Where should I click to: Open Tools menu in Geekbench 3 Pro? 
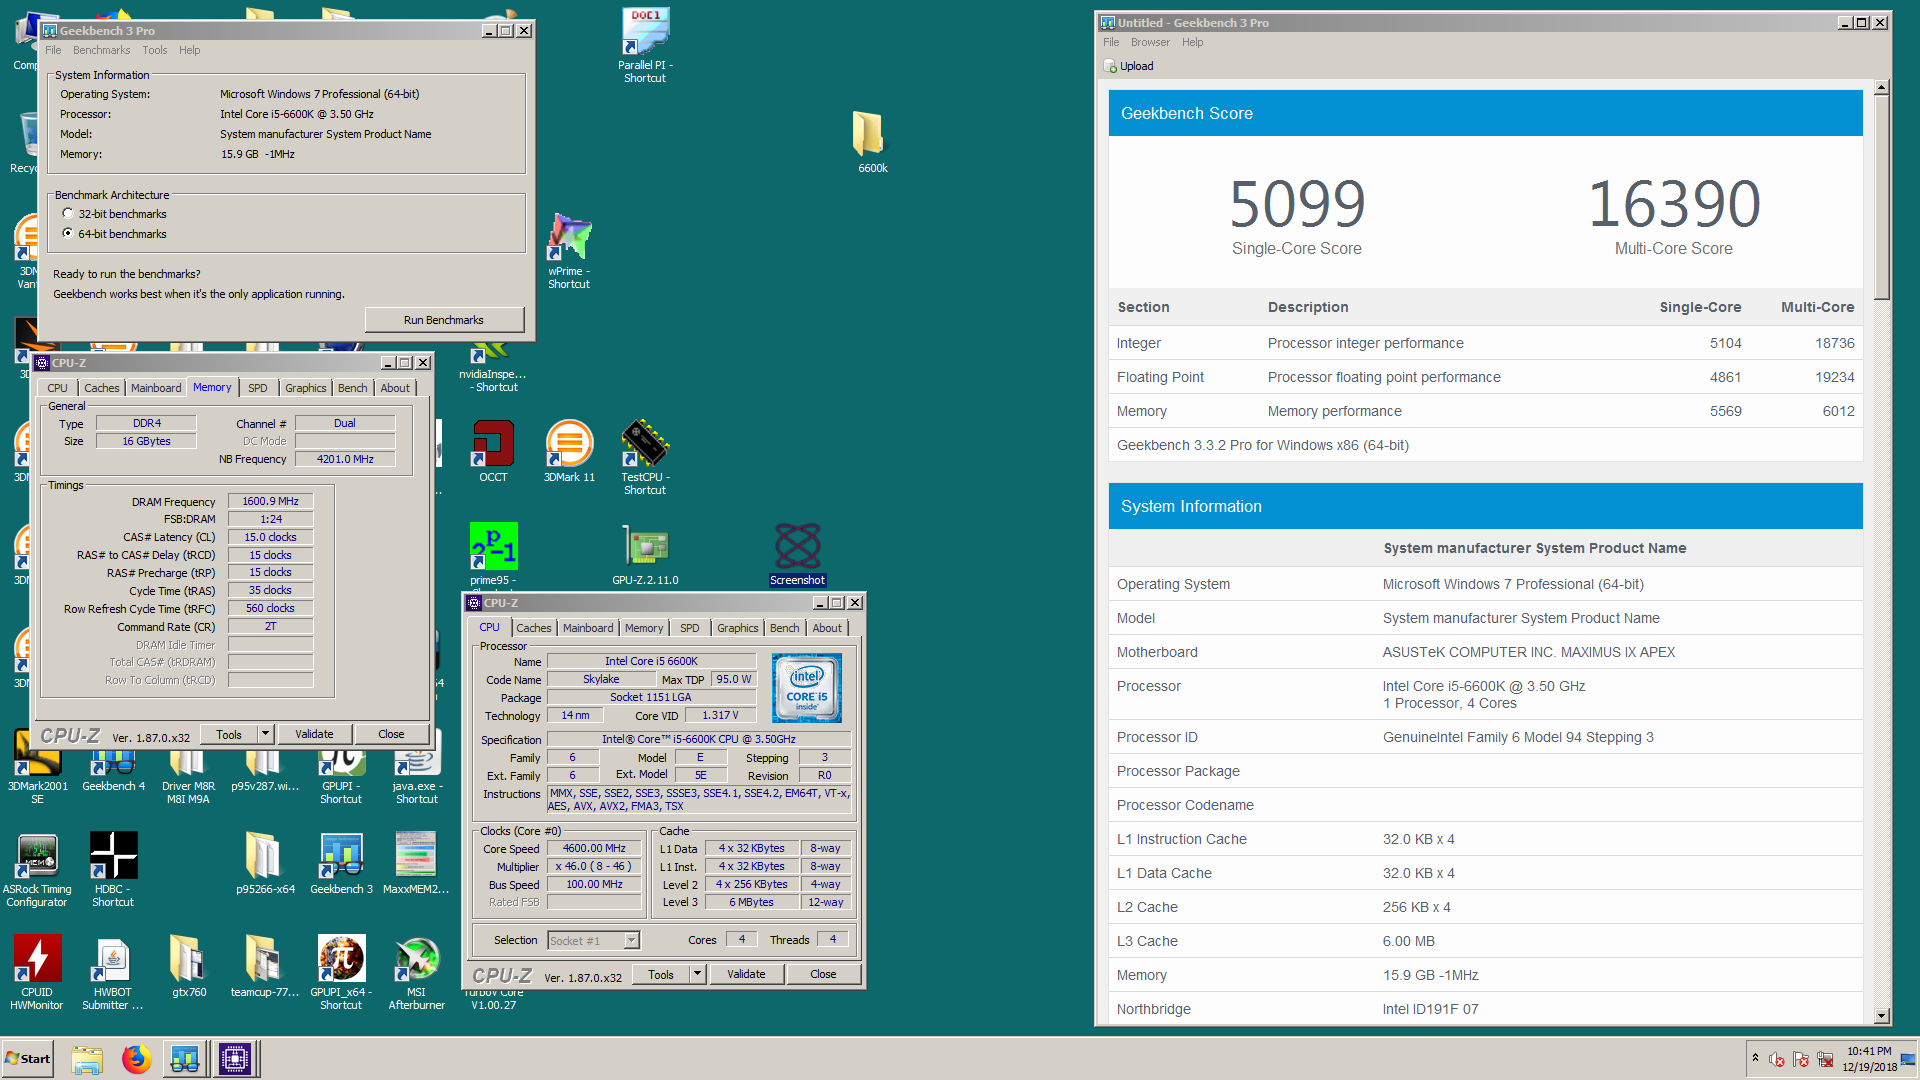(x=154, y=50)
